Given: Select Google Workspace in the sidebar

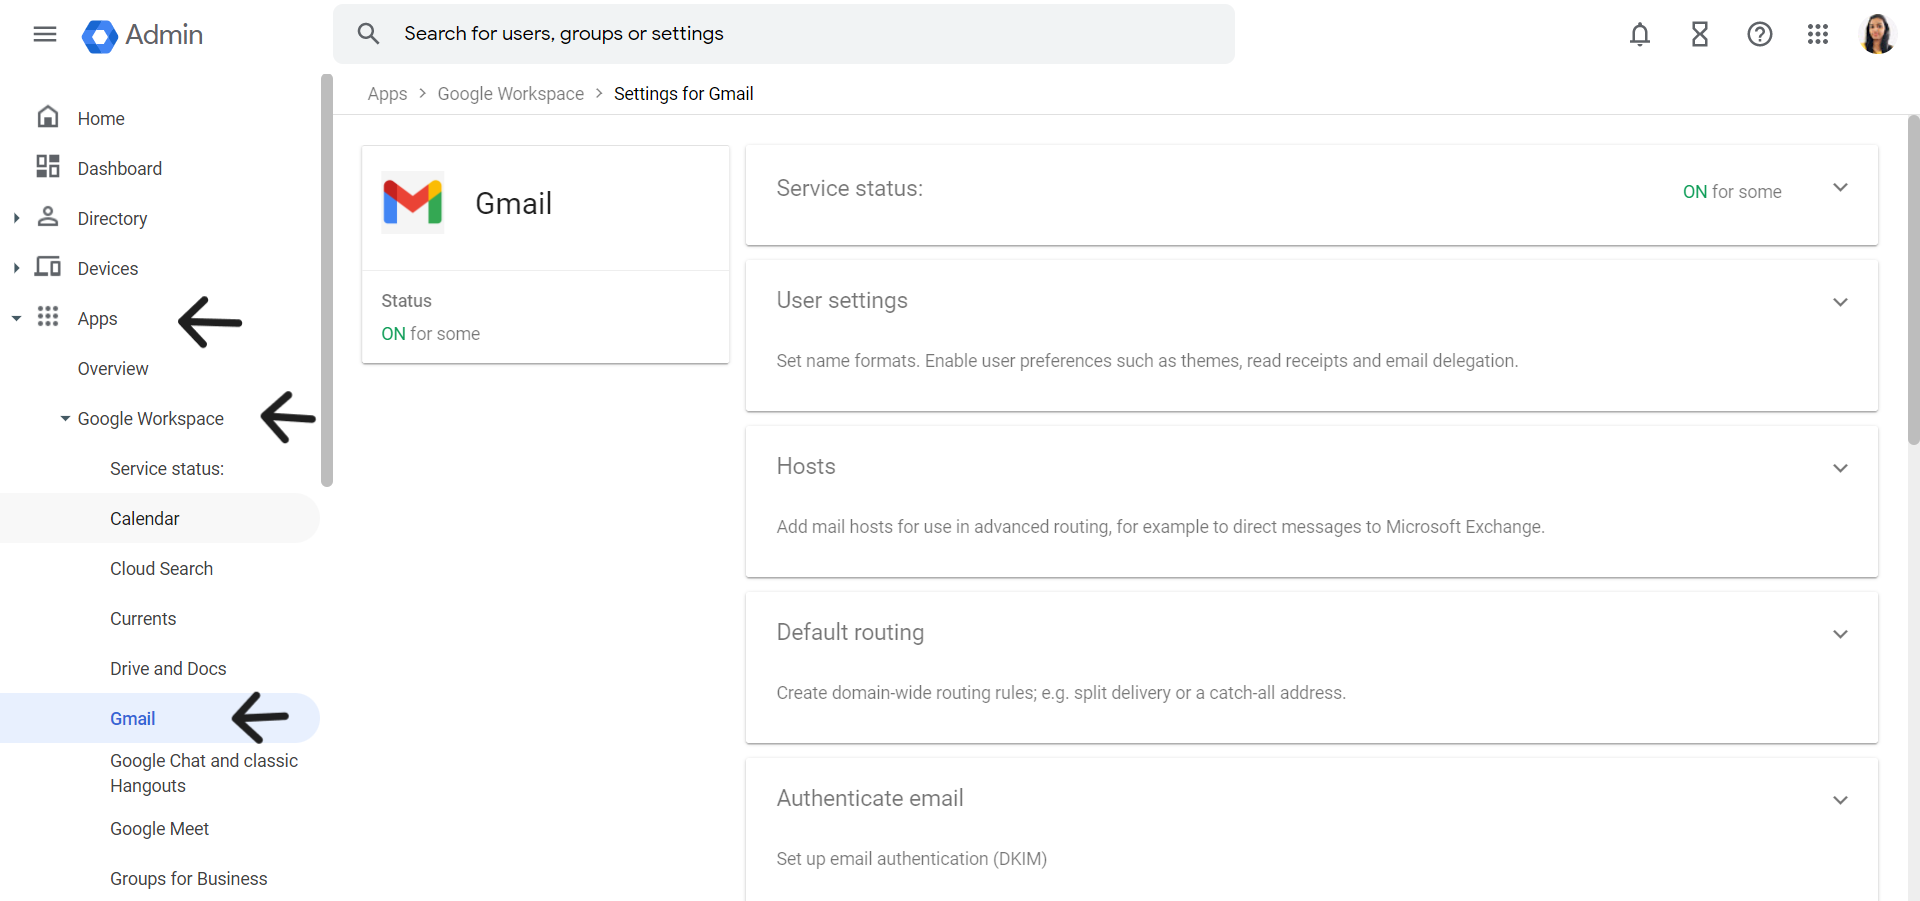Looking at the screenshot, I should coord(151,419).
